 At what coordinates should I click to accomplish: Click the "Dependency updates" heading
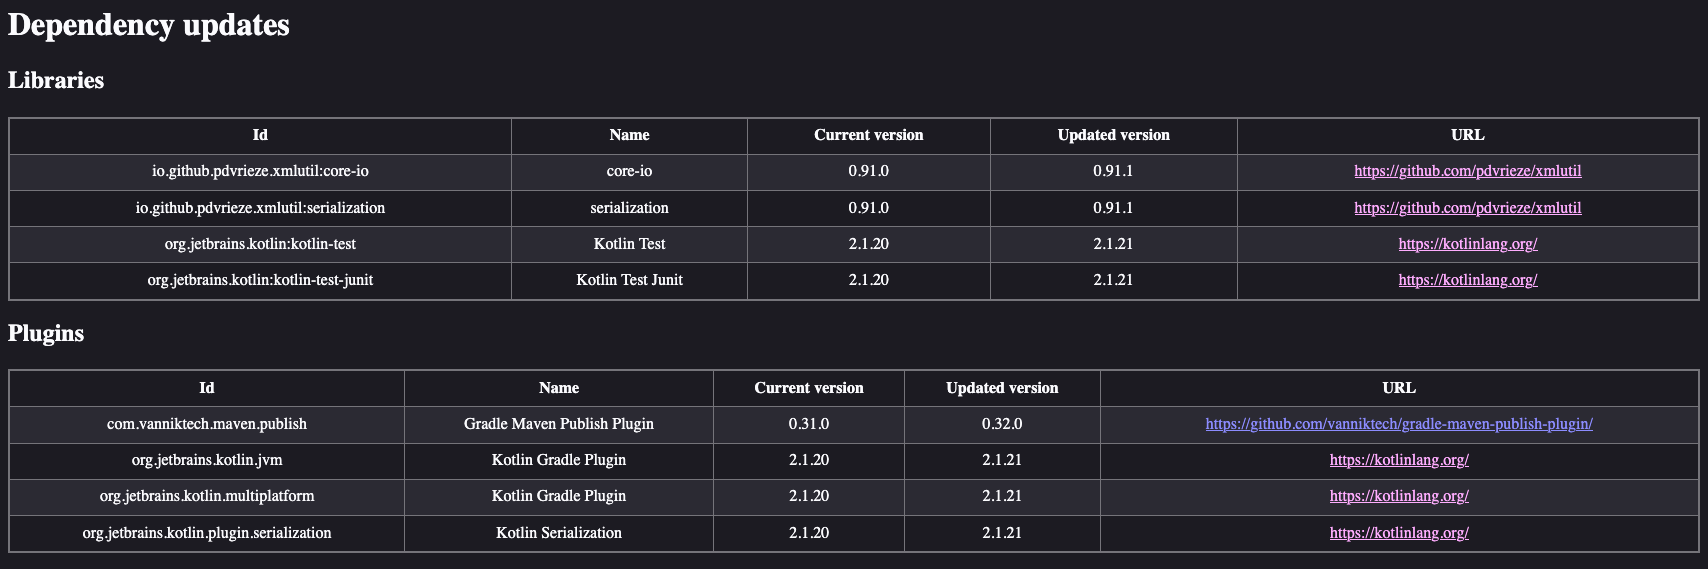tap(149, 25)
